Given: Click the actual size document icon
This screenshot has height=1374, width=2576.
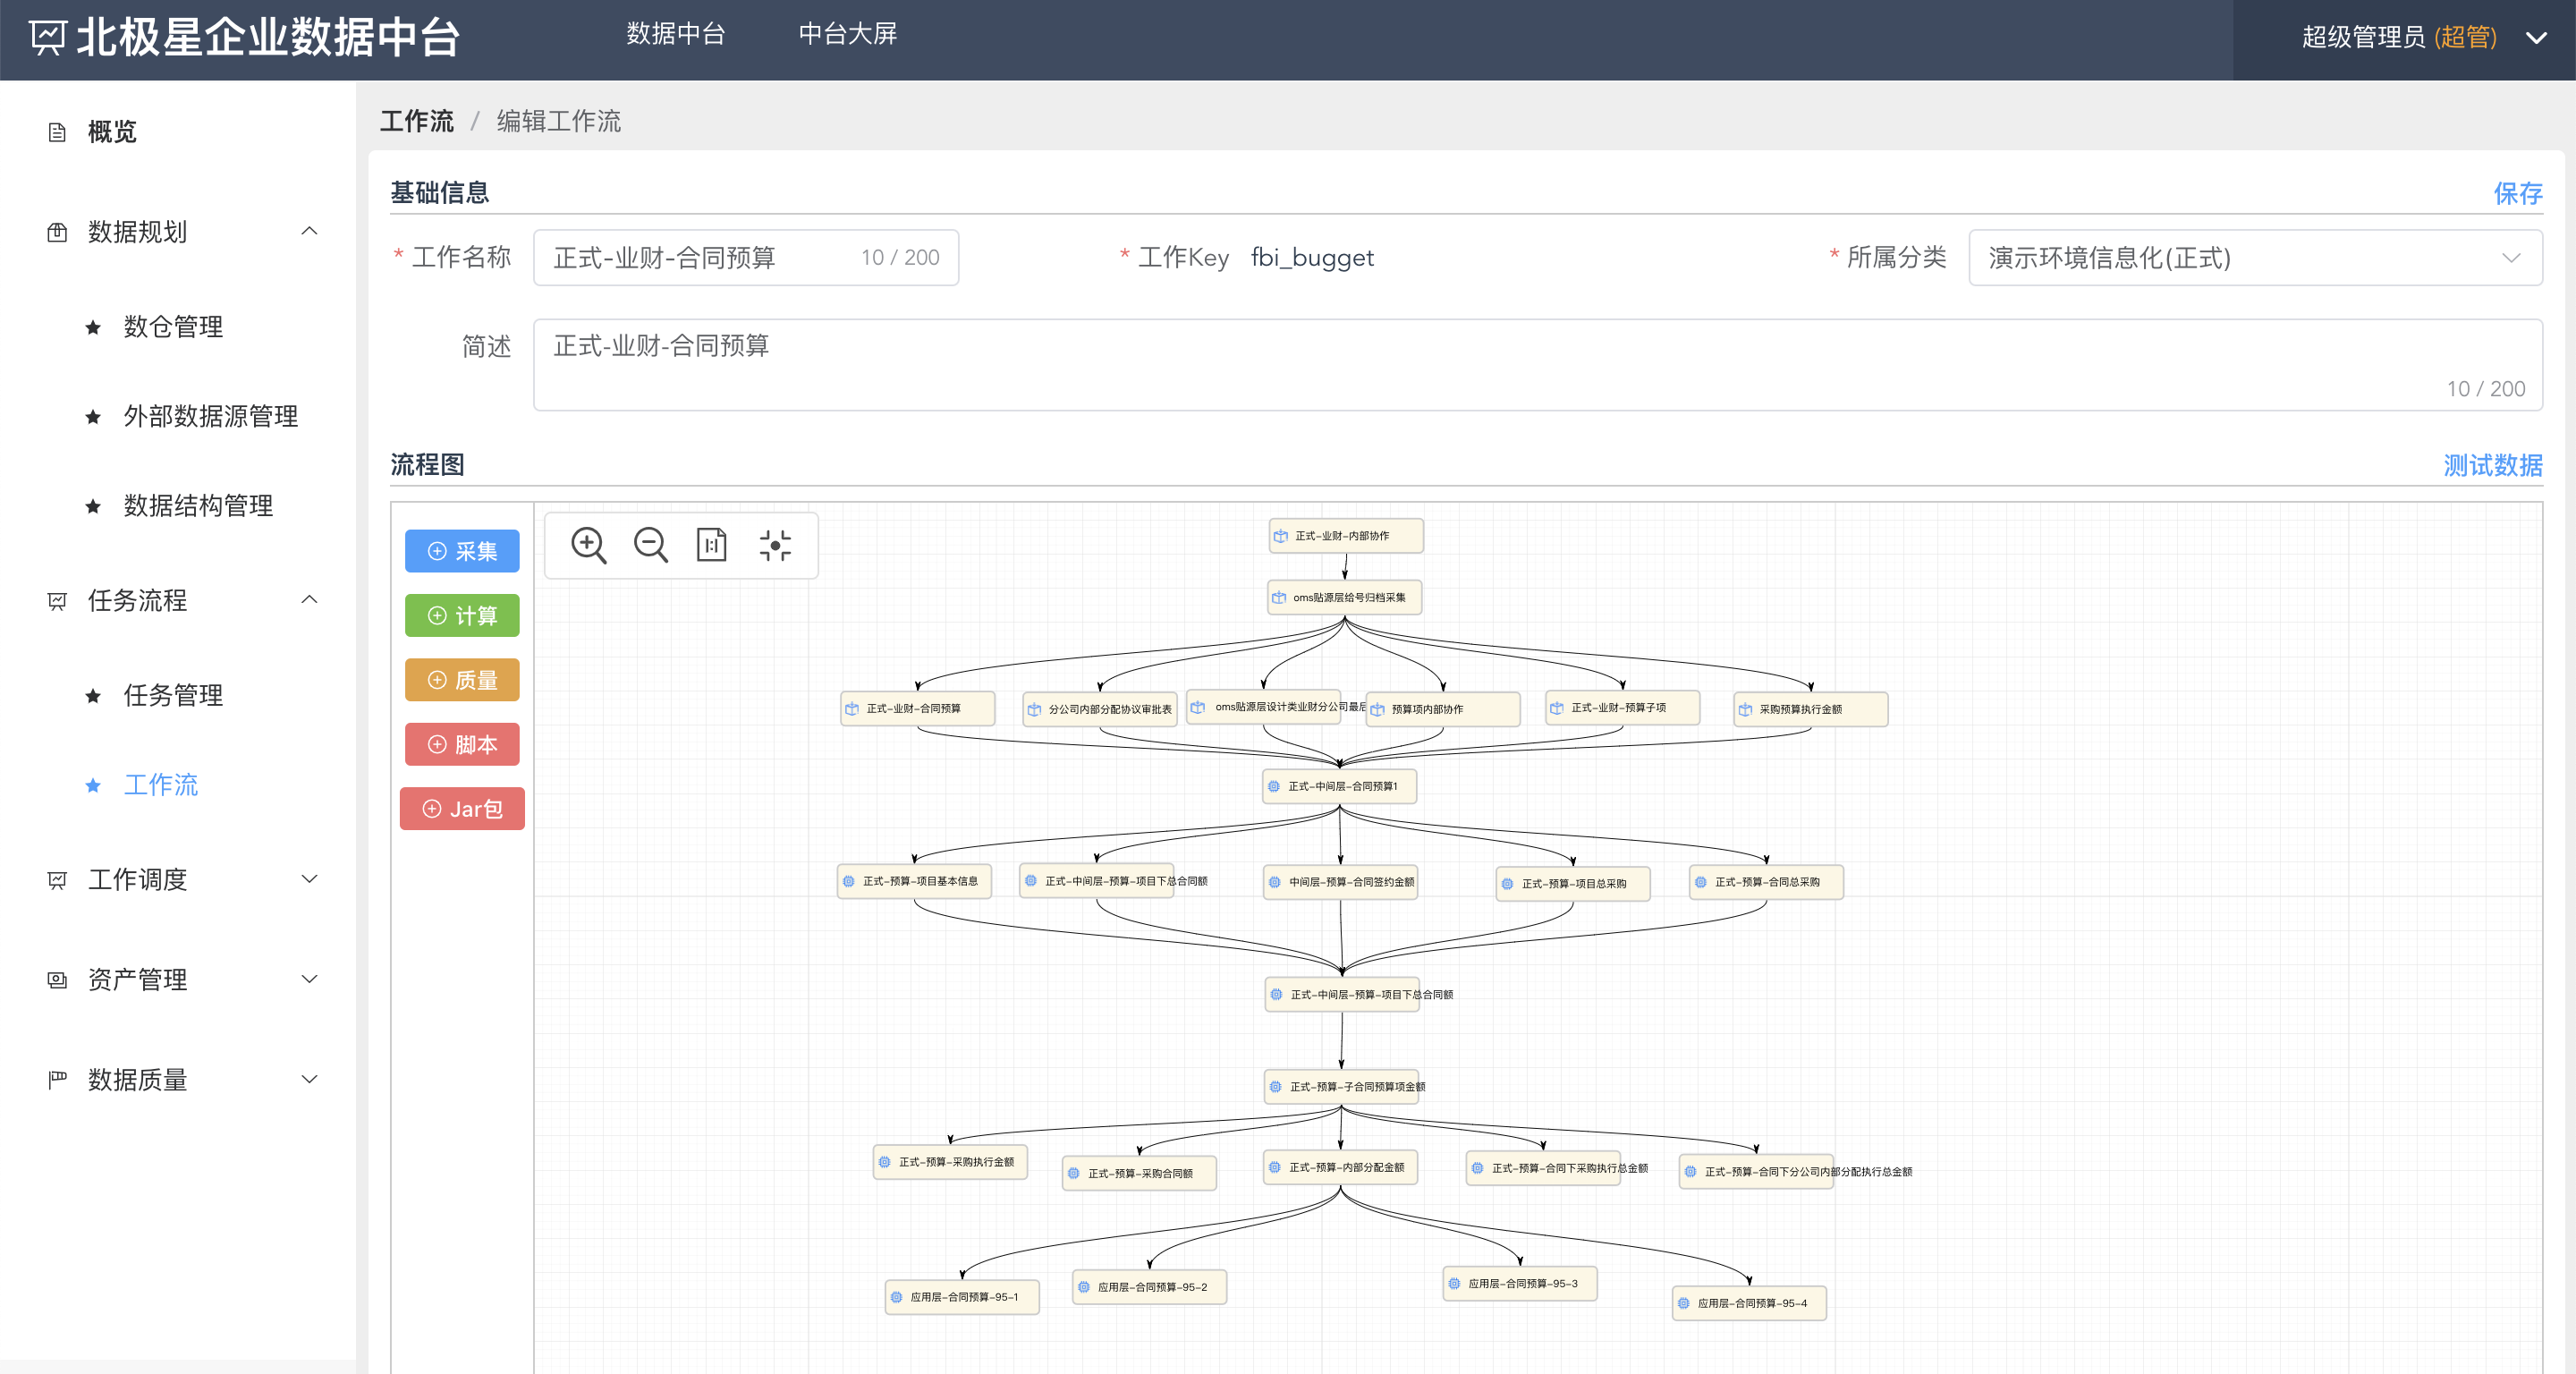Looking at the screenshot, I should (x=711, y=545).
